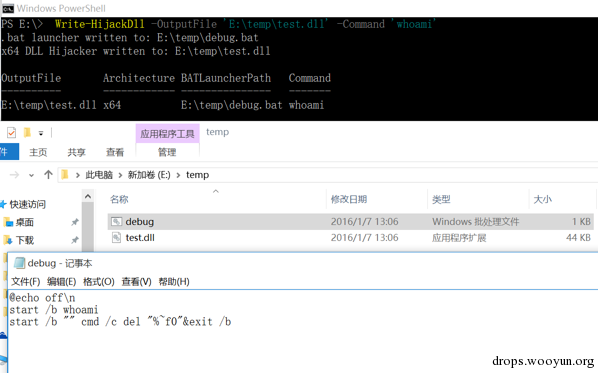The image size is (598, 373).
Task: Click the properties checkmark icon in Explorer quick access toolbar
Action: [11, 132]
